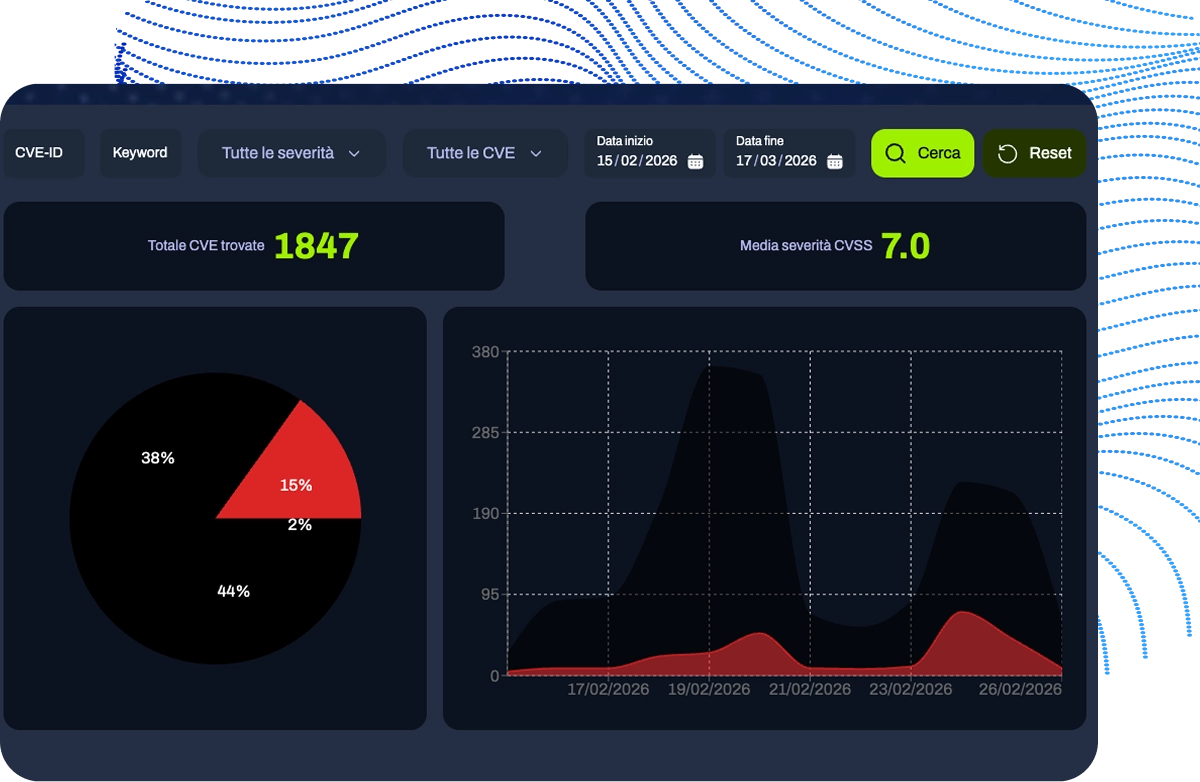
Task: Select the year 2026 in Data inizio
Action: click(x=660, y=161)
